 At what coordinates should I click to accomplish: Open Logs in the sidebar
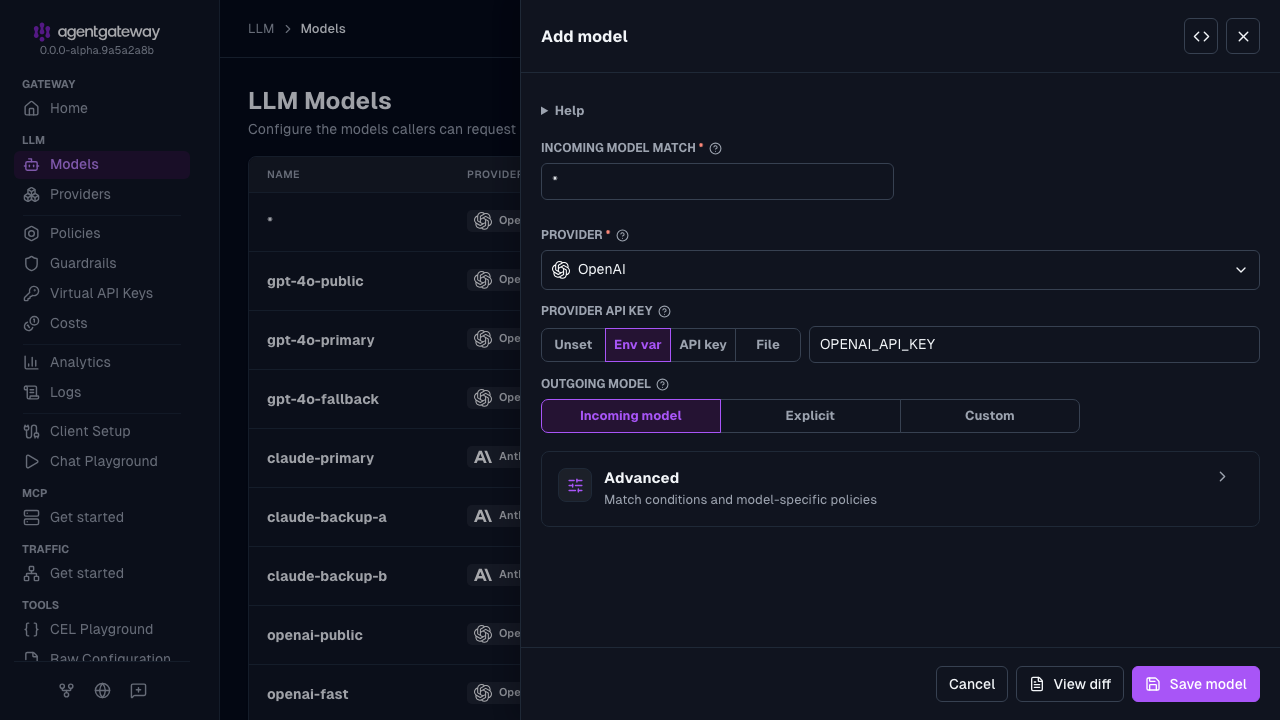pos(102,392)
